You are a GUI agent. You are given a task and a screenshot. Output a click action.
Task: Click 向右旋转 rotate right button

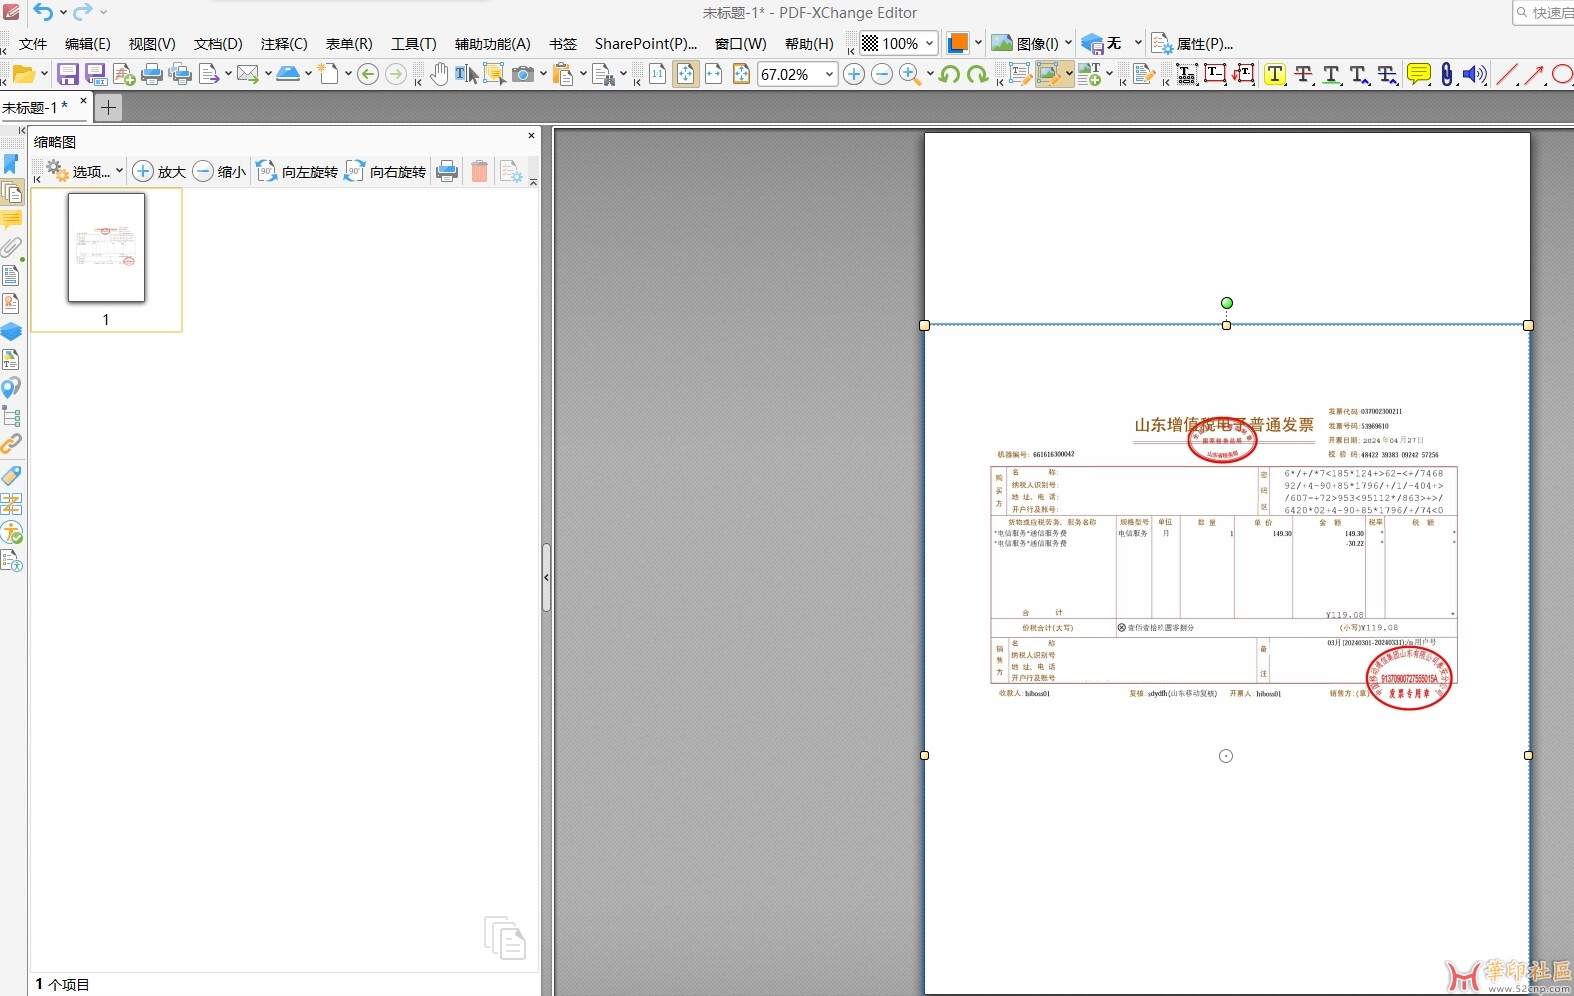386,171
